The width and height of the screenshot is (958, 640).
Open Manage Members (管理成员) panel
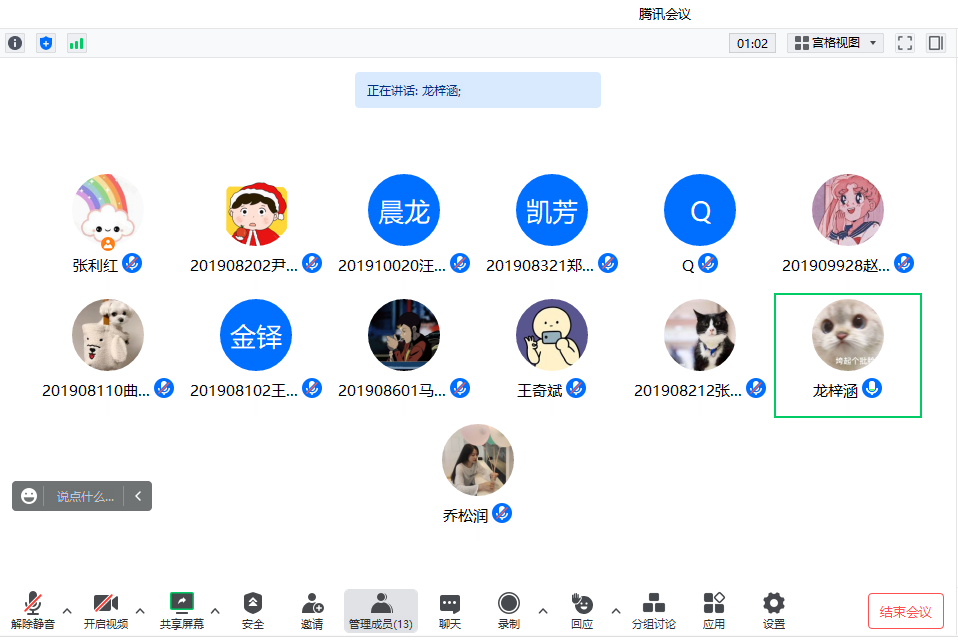pos(381,610)
